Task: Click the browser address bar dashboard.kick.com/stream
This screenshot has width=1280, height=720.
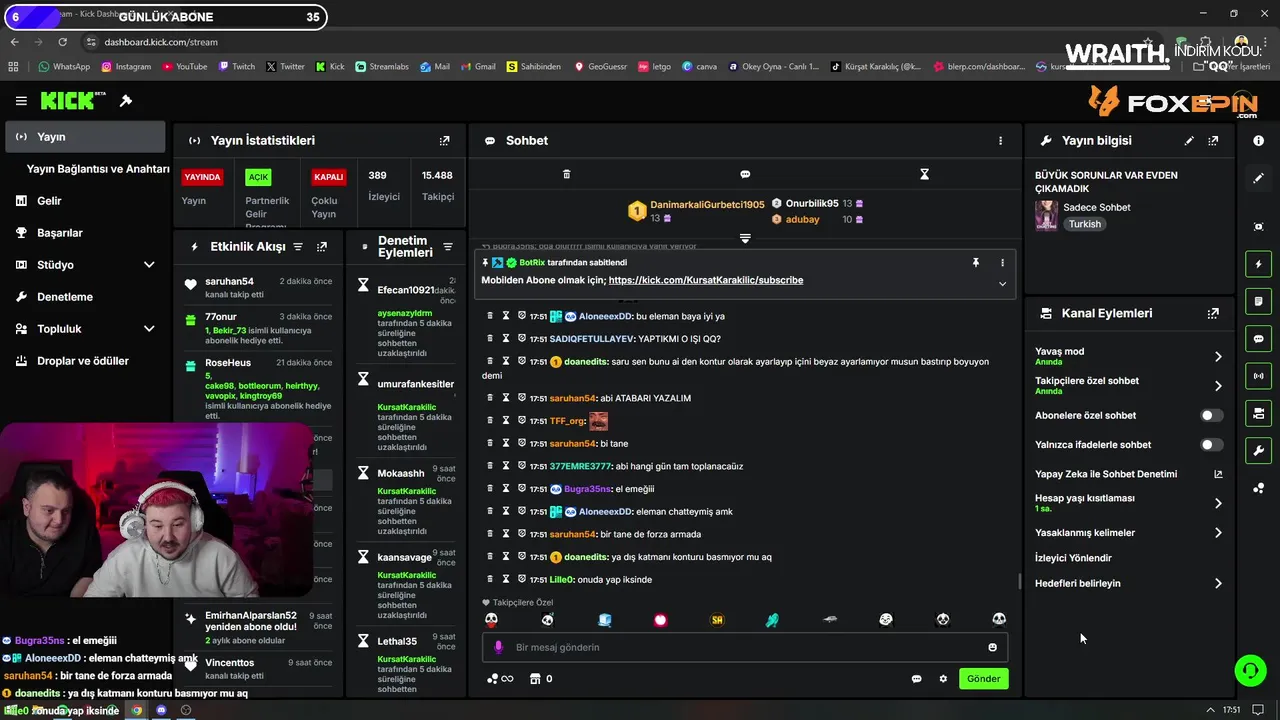Action: pyautogui.click(x=160, y=42)
